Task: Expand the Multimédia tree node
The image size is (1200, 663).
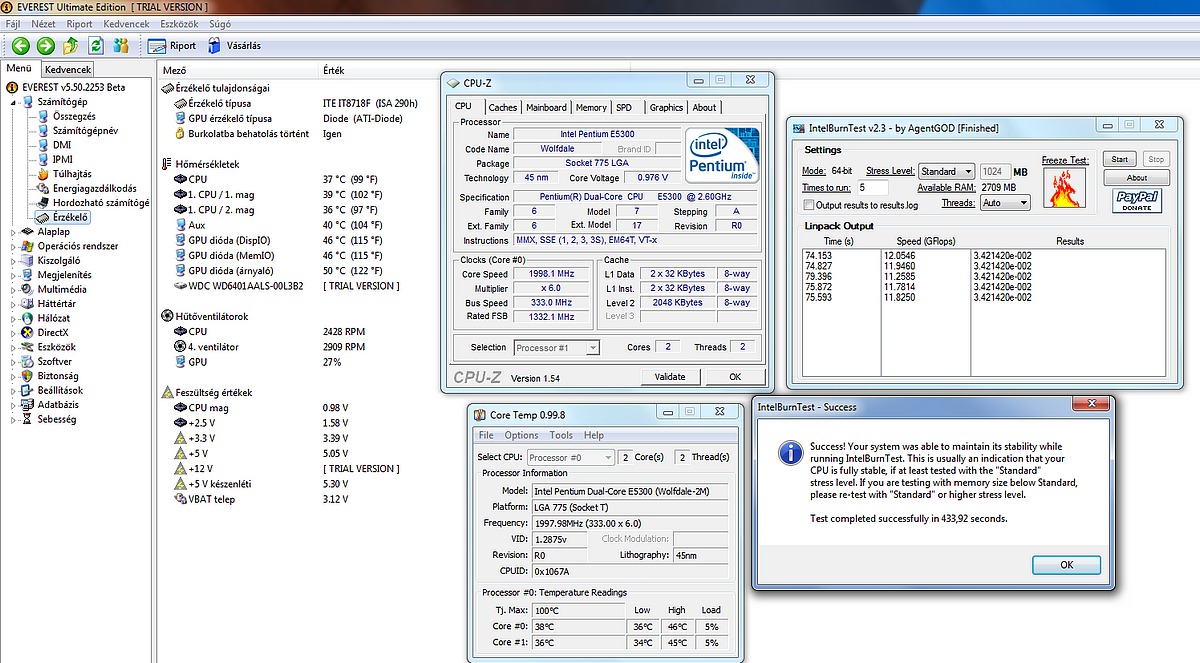Action: pos(13,289)
